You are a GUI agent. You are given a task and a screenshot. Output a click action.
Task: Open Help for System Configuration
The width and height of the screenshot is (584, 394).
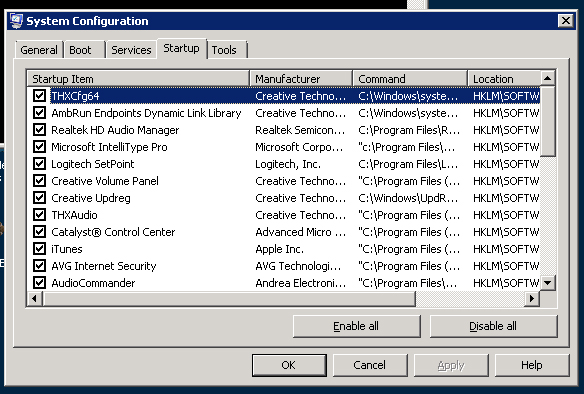(x=531, y=365)
